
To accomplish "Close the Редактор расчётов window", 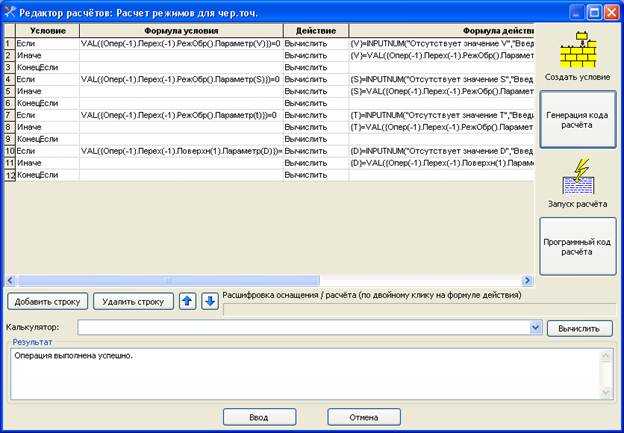I will 611,12.
